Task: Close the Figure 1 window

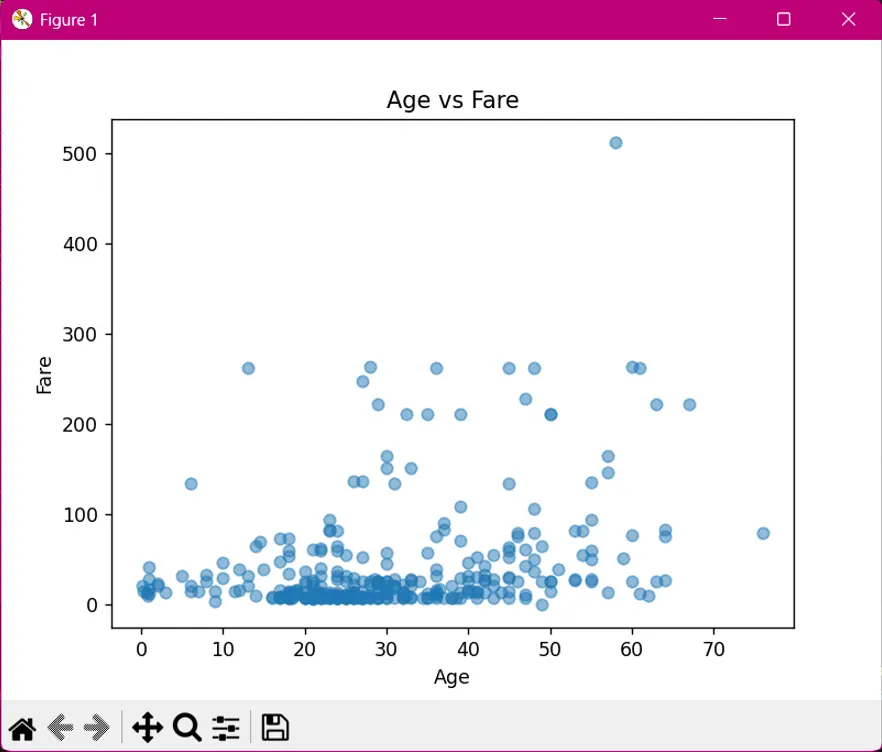Action: pos(848,19)
